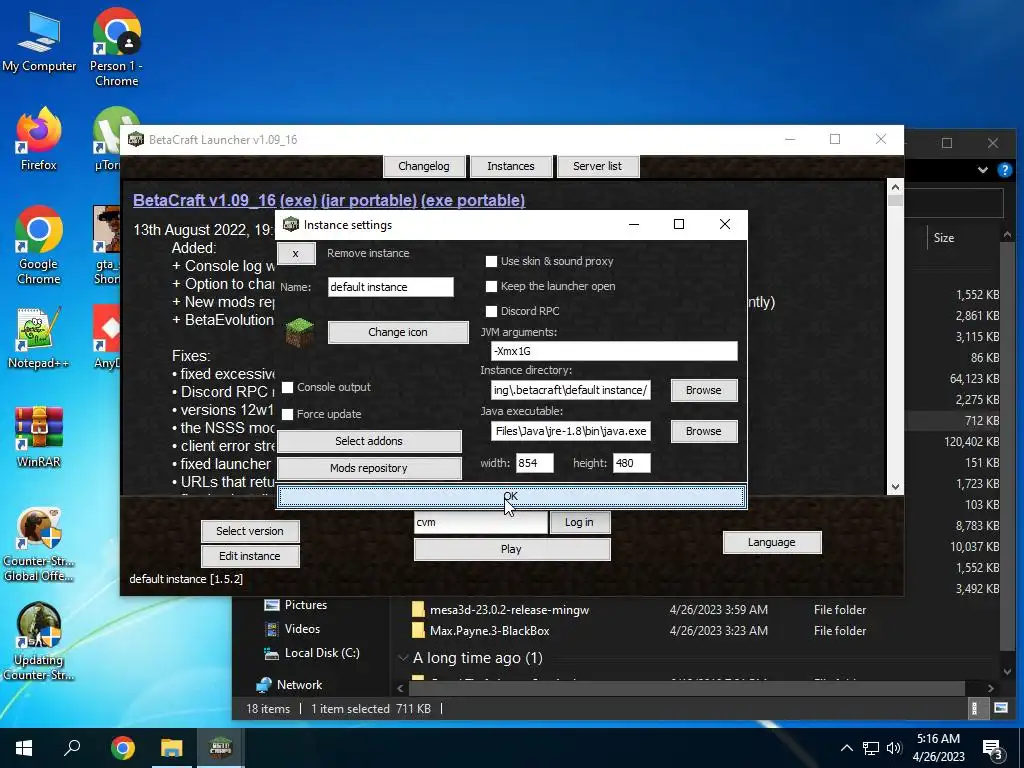Open My Computer desktop icon
The image size is (1024, 768).
coord(39,40)
